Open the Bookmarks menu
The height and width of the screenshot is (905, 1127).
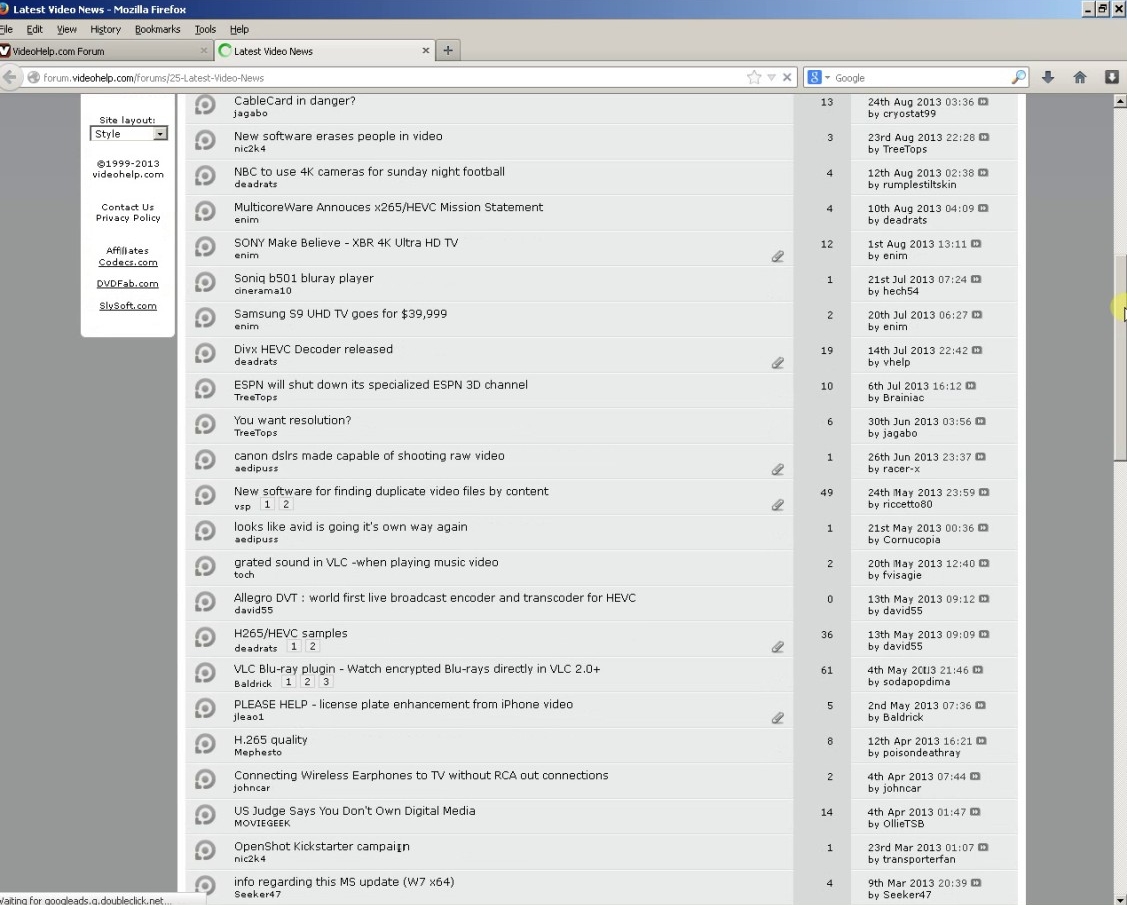point(157,29)
